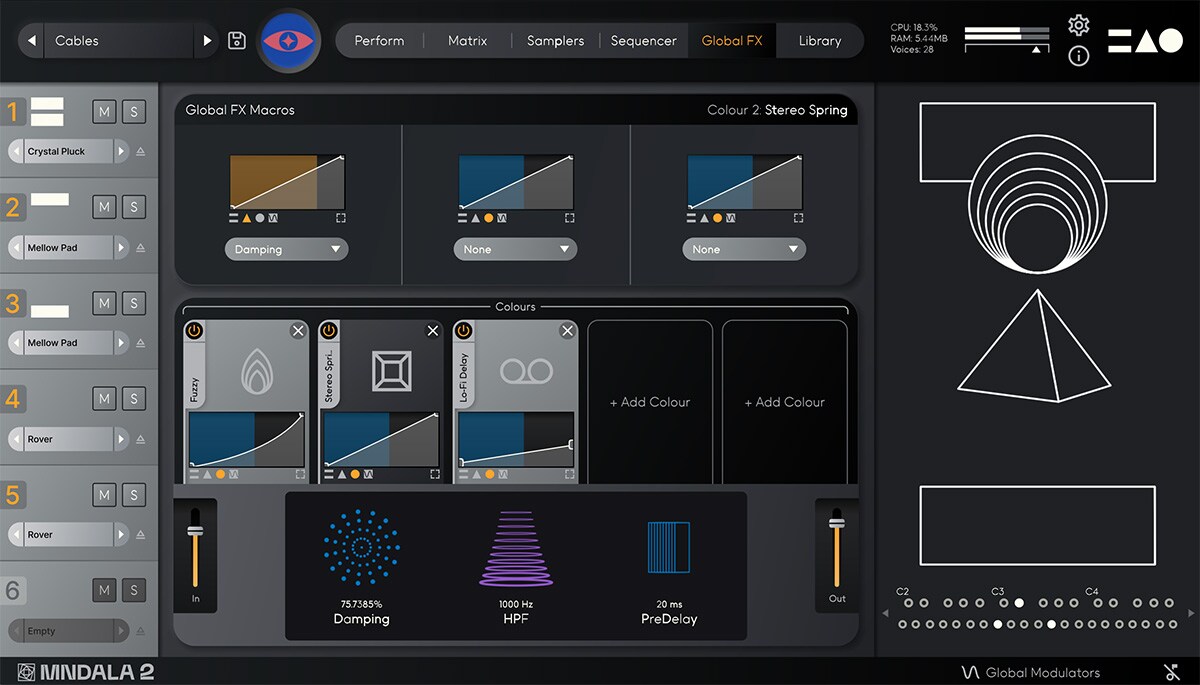Save the Cables preset with disk icon
The height and width of the screenshot is (685, 1200).
pyautogui.click(x=237, y=41)
